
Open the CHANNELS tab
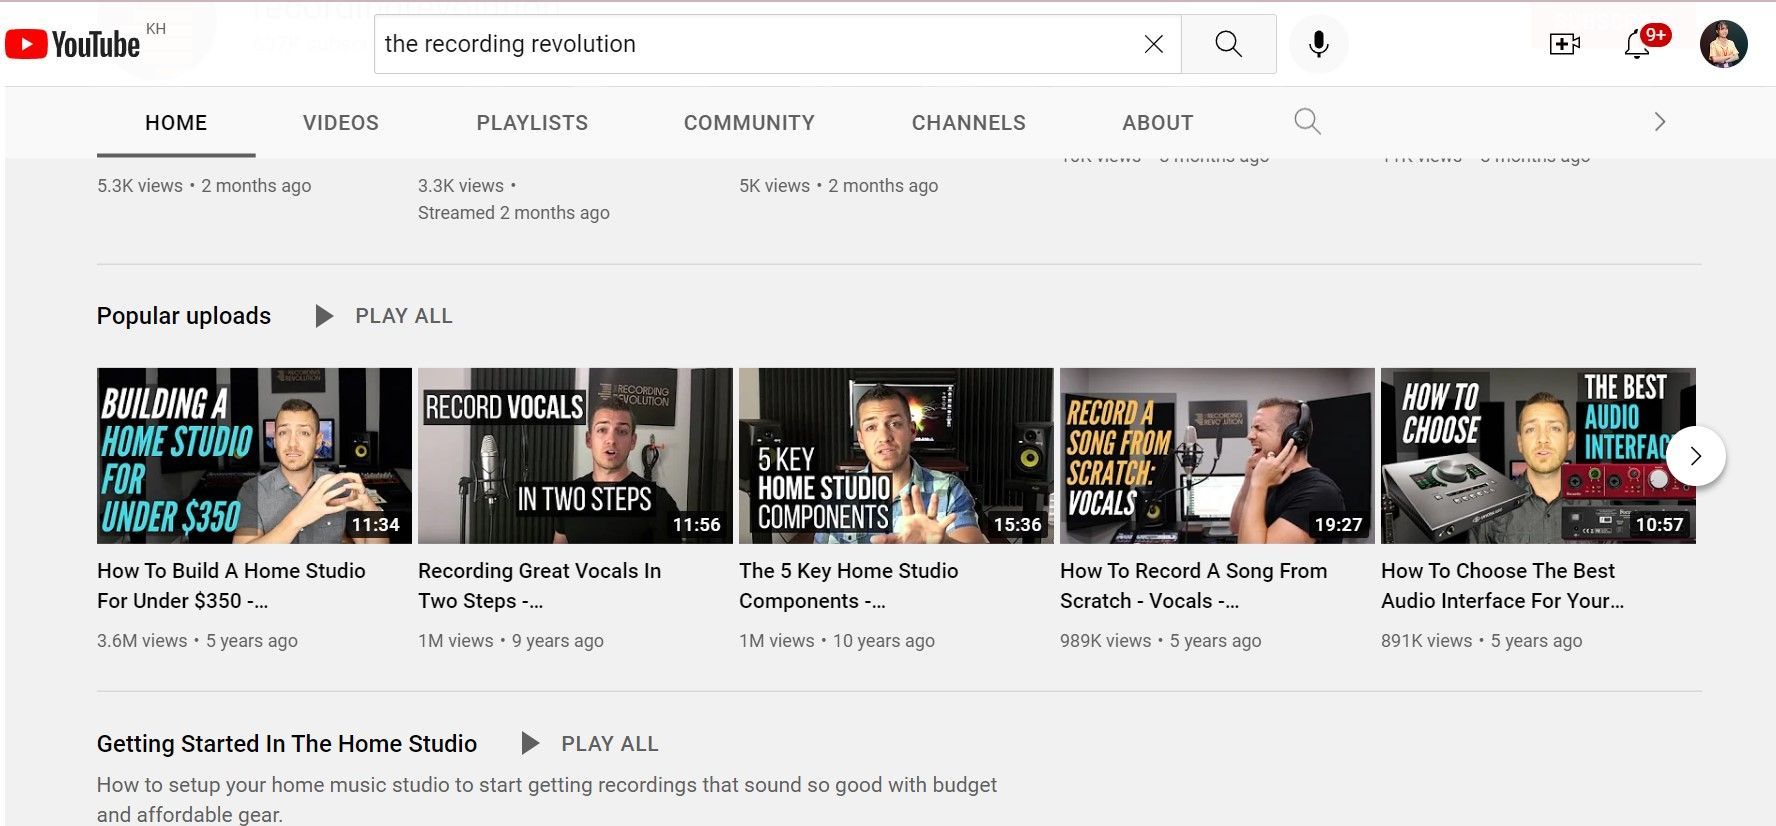click(969, 123)
